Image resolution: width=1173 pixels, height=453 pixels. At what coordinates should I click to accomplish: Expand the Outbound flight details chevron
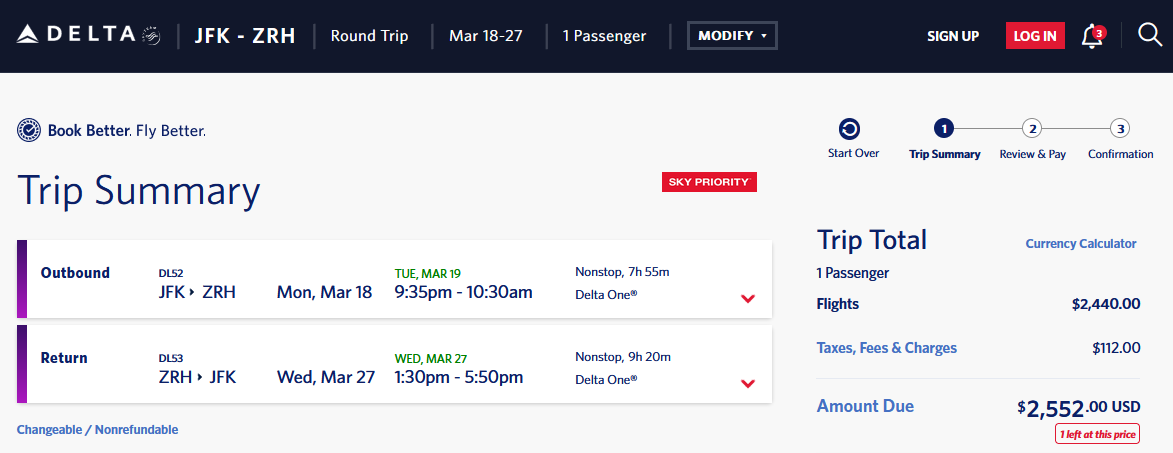coord(747,299)
